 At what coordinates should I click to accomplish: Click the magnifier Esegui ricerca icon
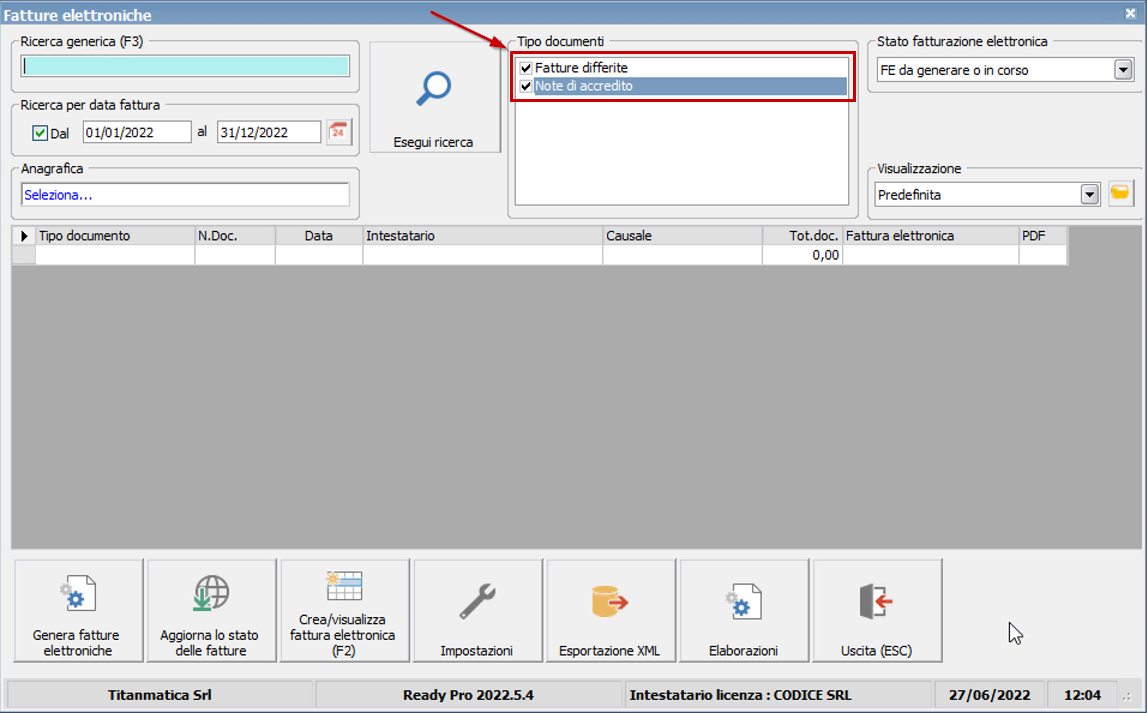434,90
